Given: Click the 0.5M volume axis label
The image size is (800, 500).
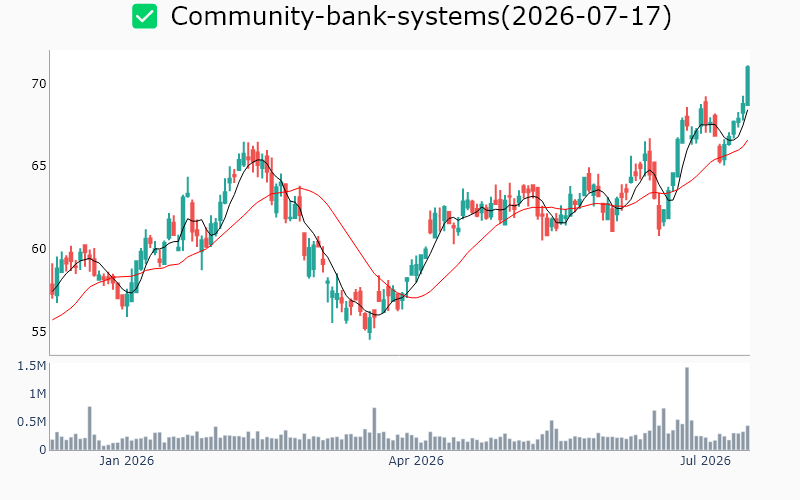Looking at the screenshot, I should 32,422.
